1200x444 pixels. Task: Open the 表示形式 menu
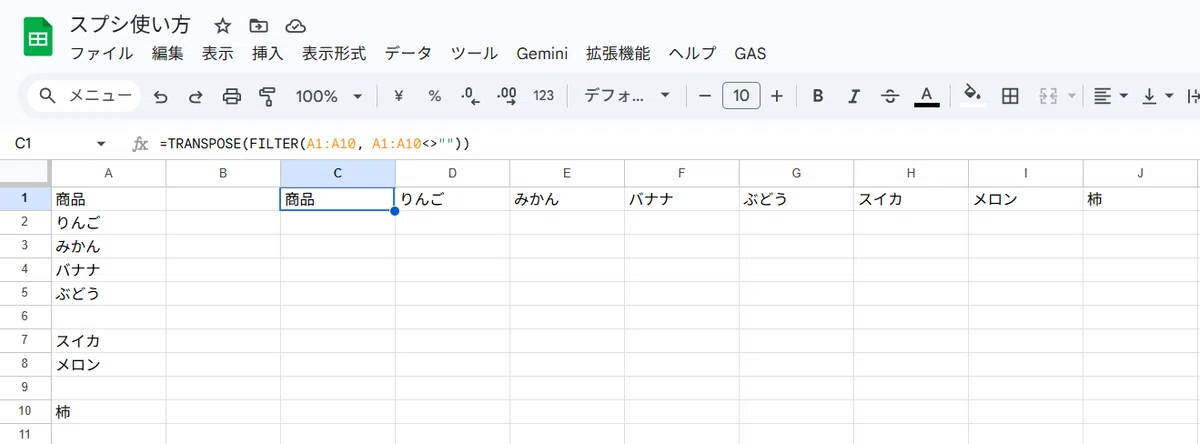(x=334, y=53)
